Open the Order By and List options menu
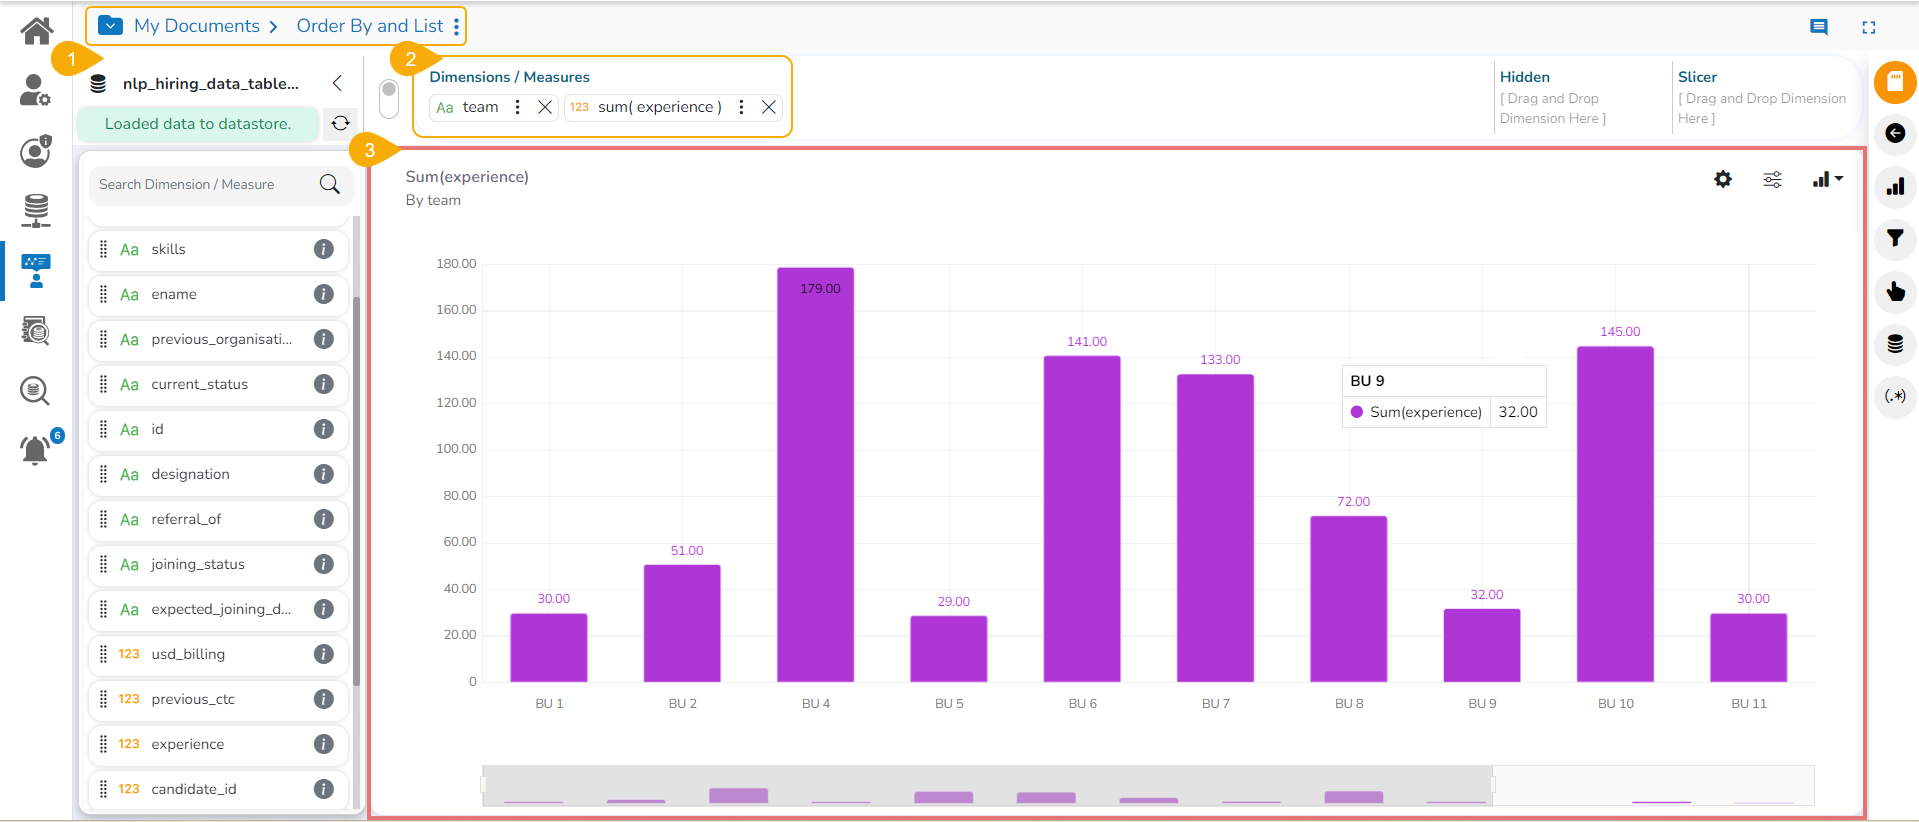The height and width of the screenshot is (822, 1919). (x=456, y=26)
